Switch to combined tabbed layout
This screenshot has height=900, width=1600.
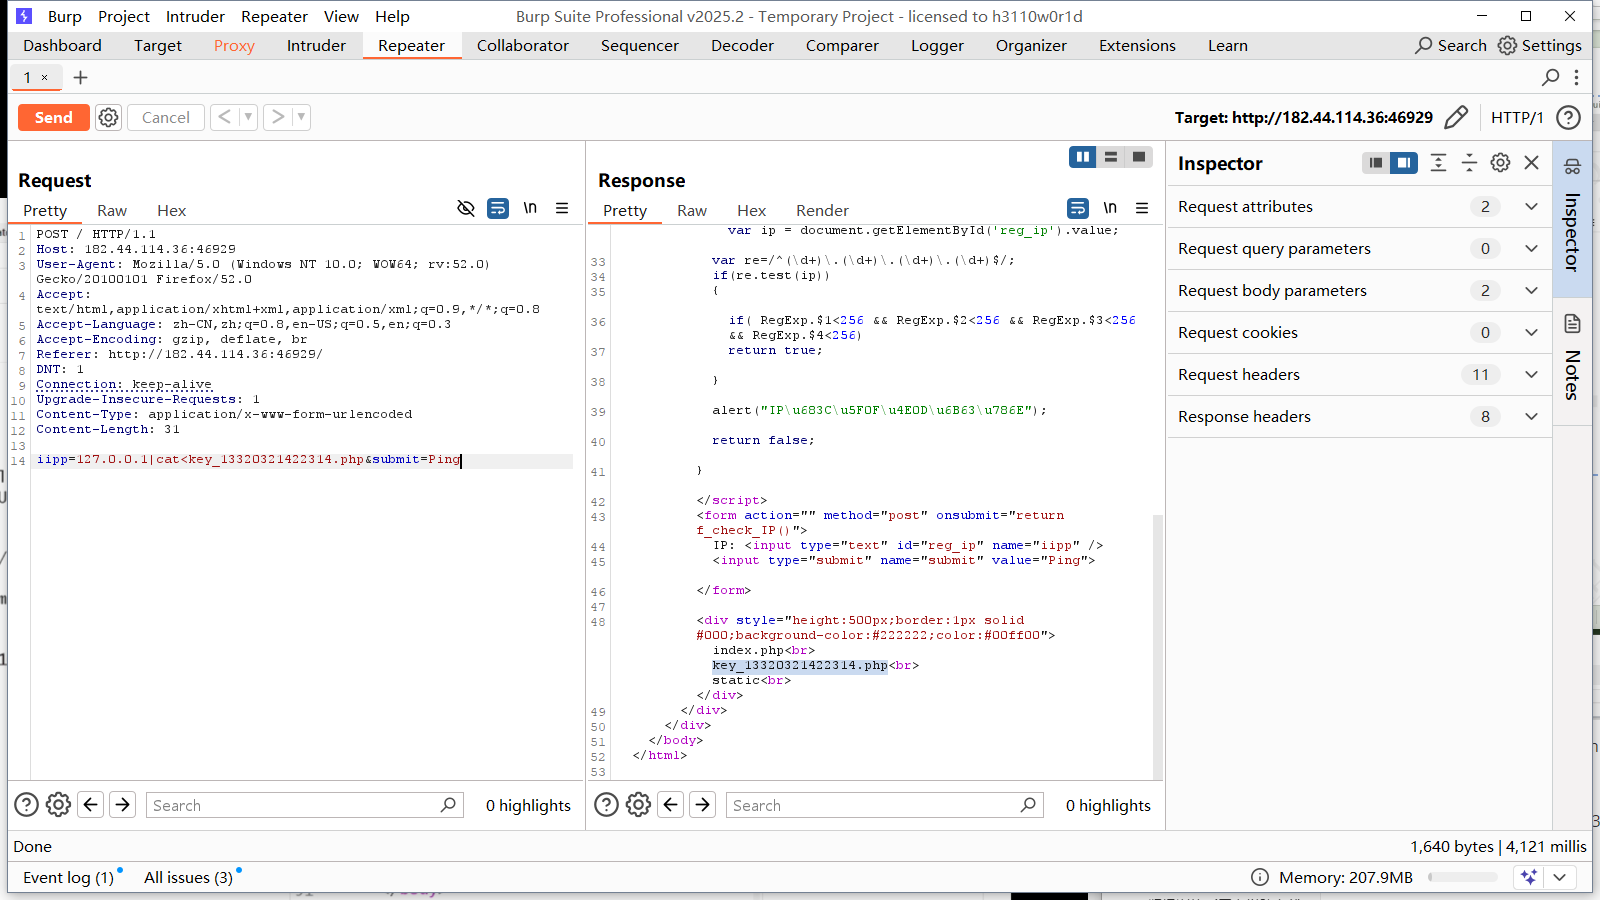[1139, 157]
